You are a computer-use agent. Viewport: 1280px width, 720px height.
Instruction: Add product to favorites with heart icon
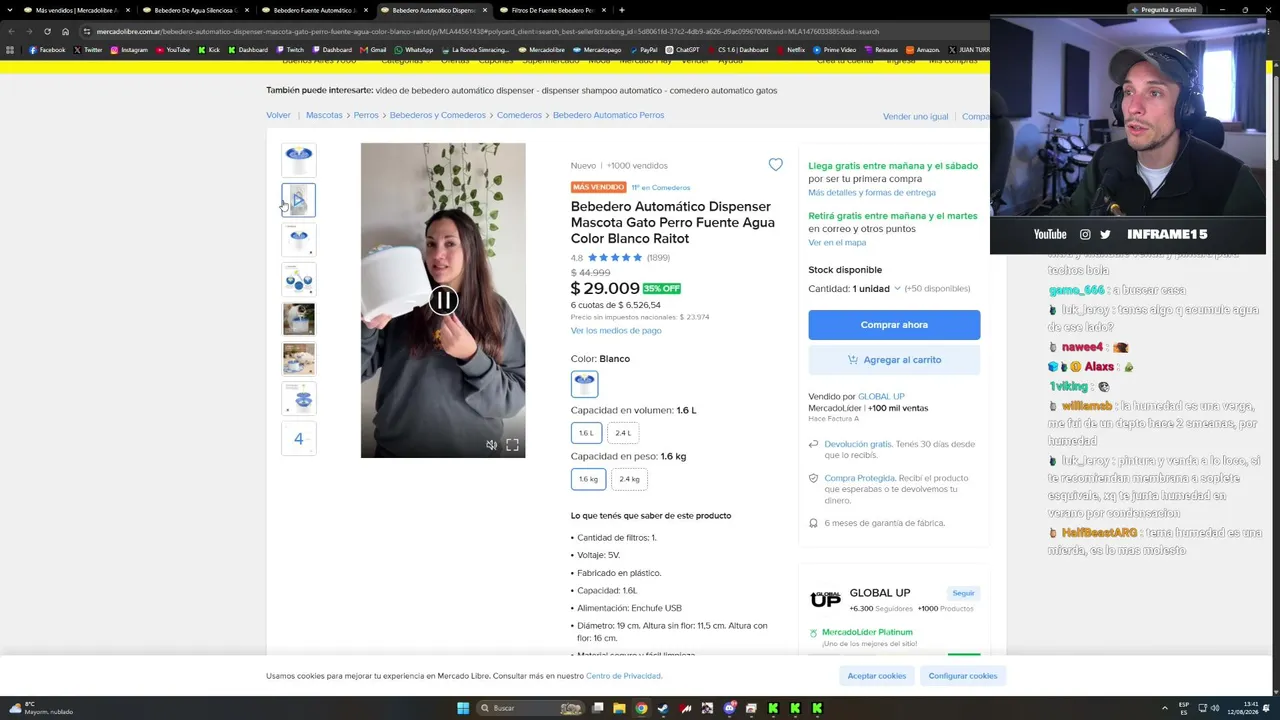coord(775,165)
